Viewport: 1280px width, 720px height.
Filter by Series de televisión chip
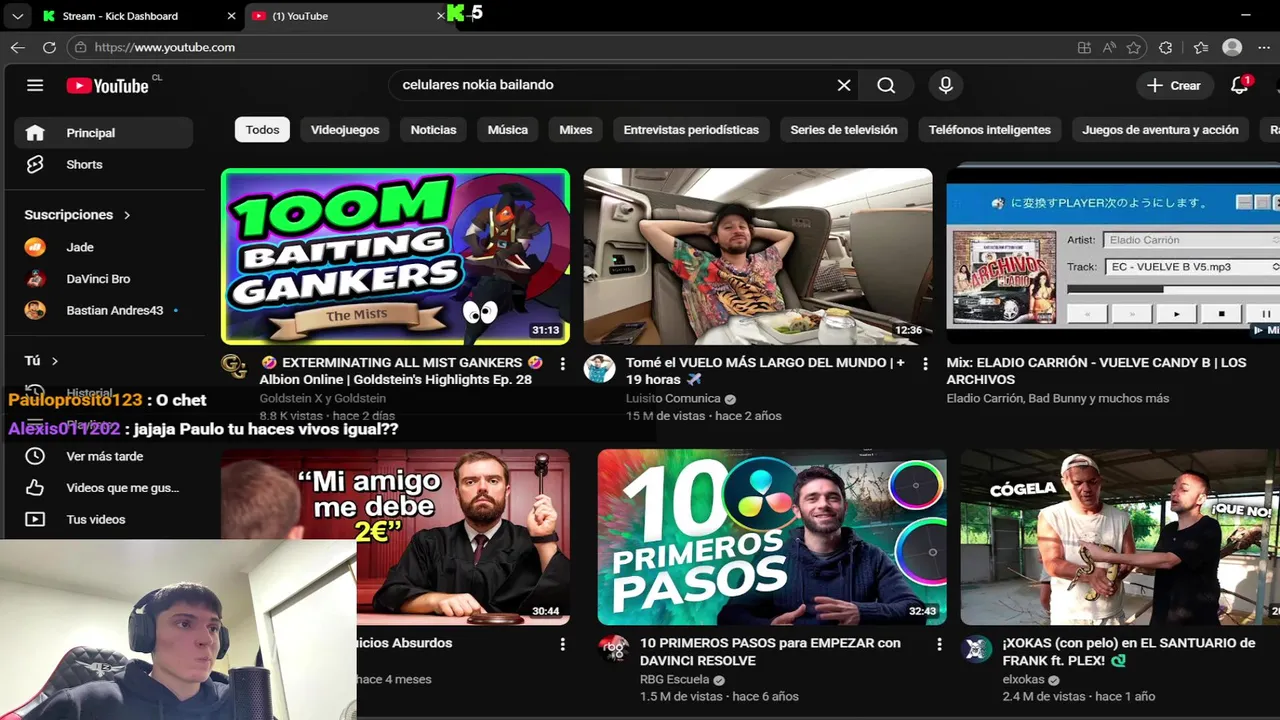844,130
